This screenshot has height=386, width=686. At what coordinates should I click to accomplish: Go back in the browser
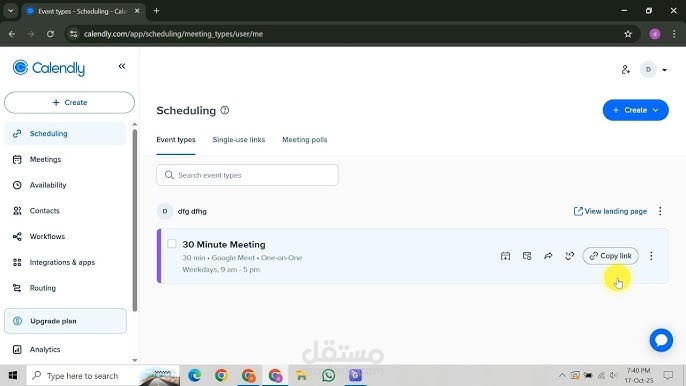pos(12,34)
